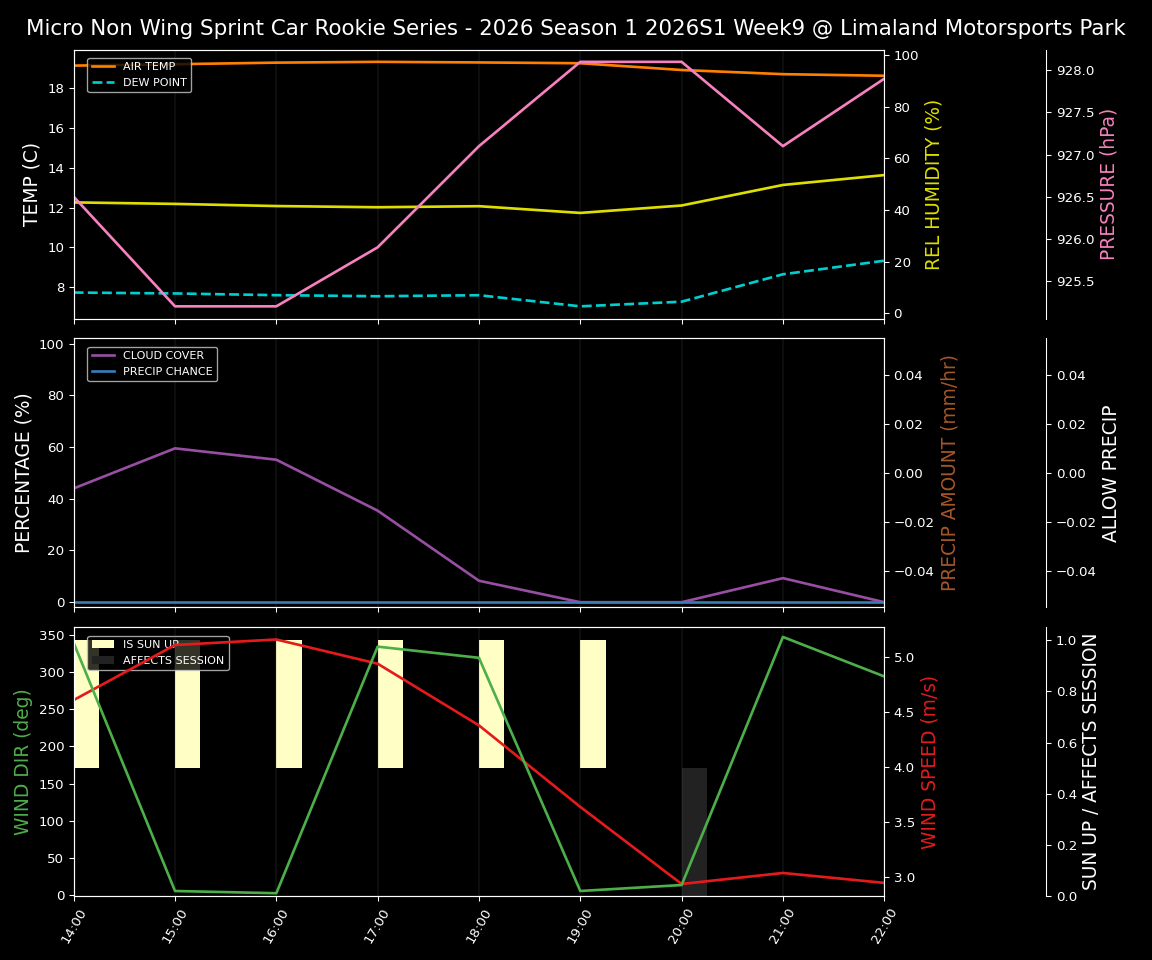The height and width of the screenshot is (960, 1152).
Task: Select the CLOUD COVER legend label
Action: tap(163, 355)
